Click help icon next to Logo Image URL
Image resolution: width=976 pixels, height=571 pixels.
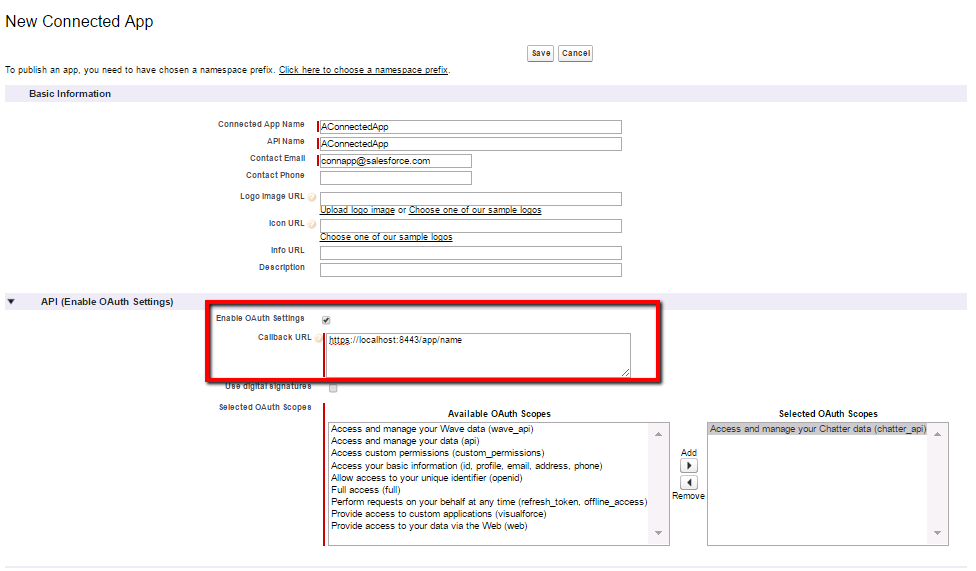point(312,197)
